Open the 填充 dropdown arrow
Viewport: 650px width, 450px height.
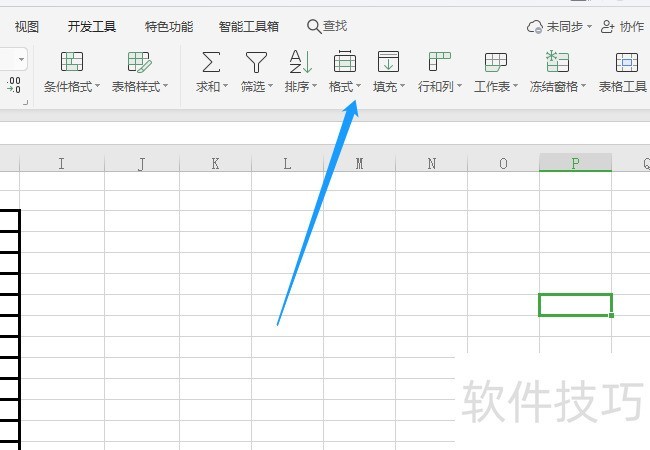[x=403, y=86]
